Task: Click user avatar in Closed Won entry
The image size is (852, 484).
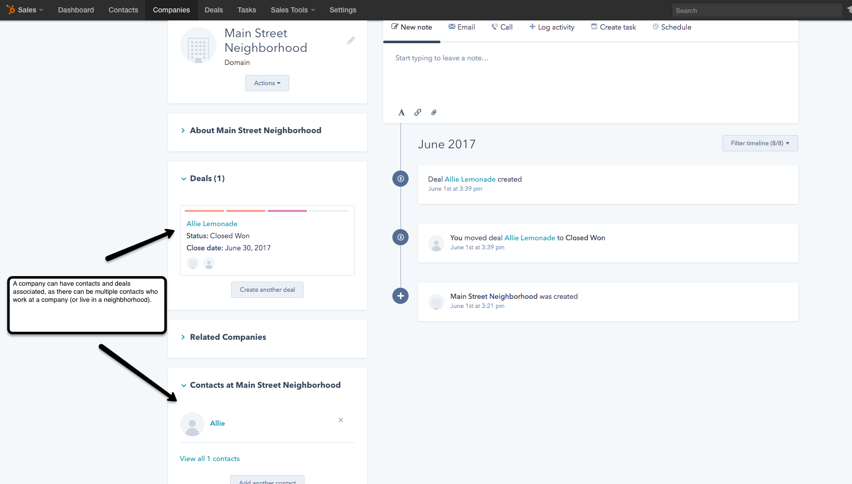Action: click(x=436, y=243)
